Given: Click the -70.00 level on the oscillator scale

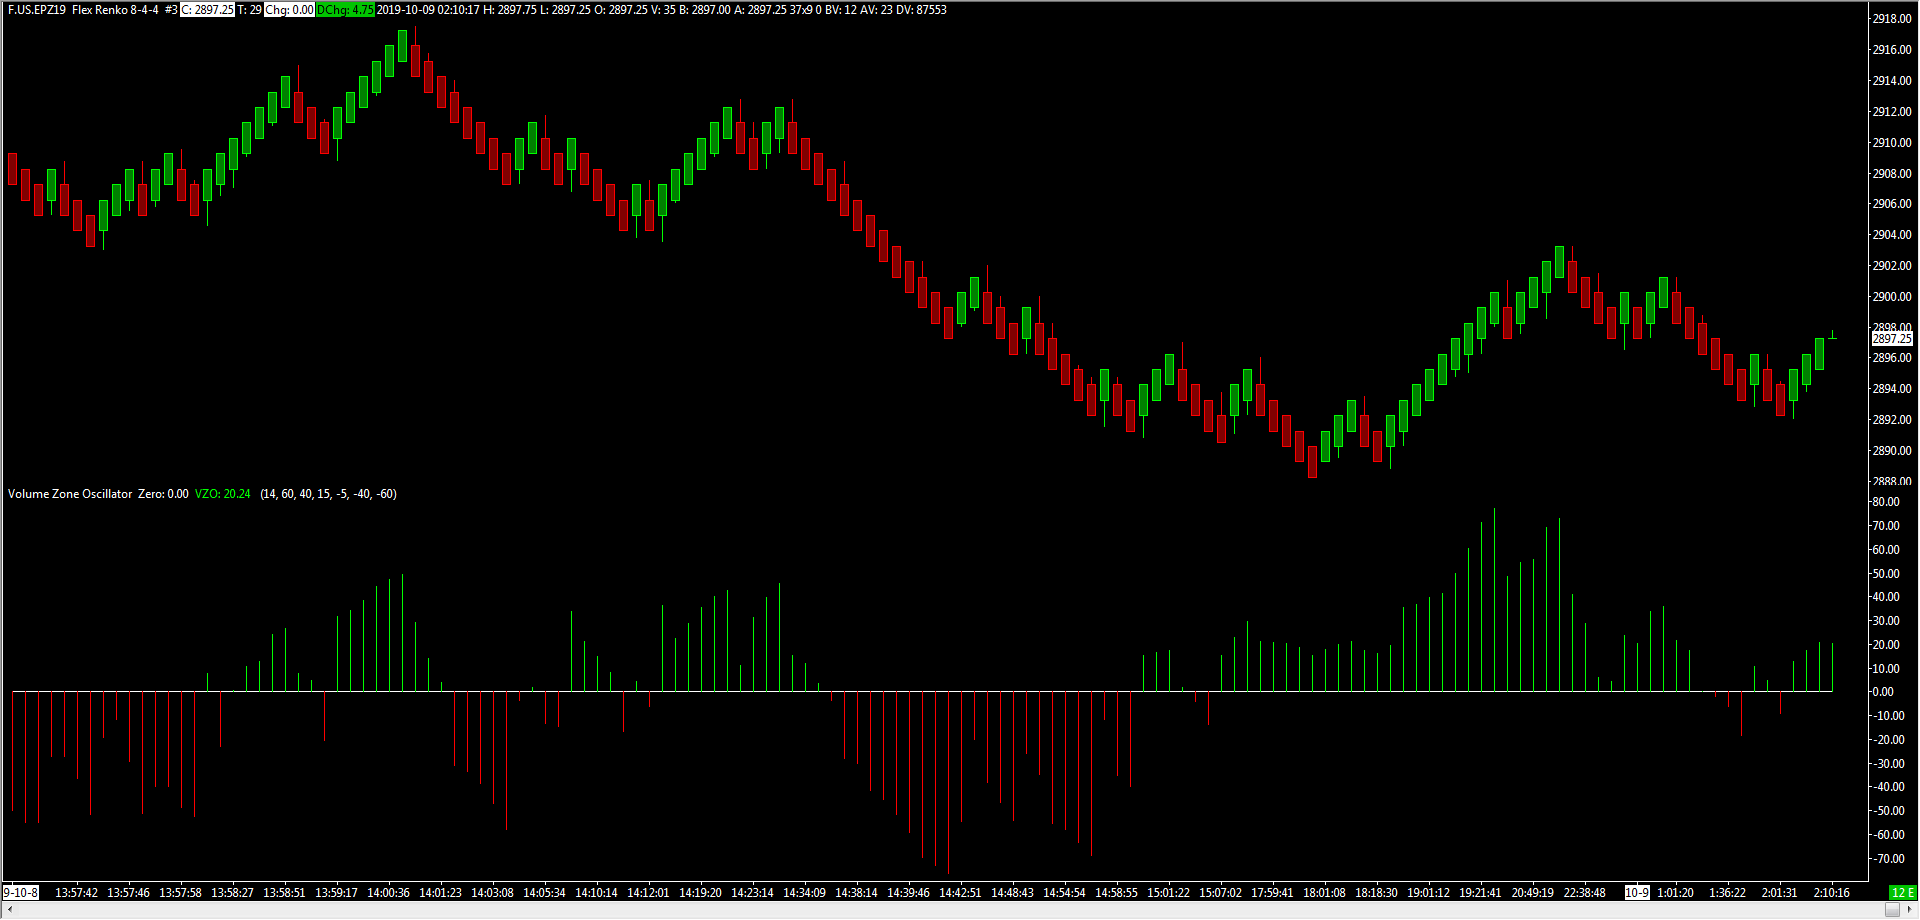Looking at the screenshot, I should pos(1888,859).
